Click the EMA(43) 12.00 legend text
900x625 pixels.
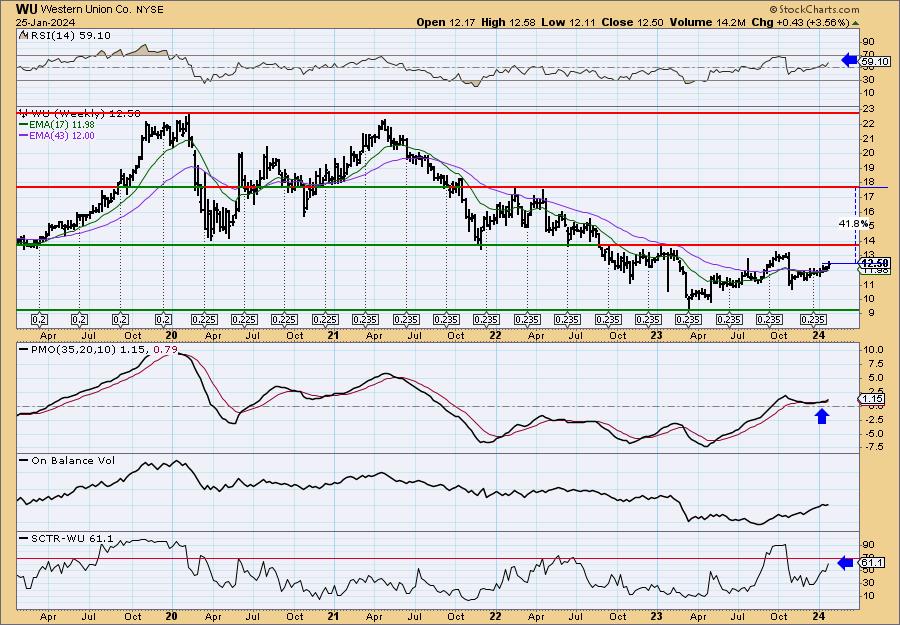[61, 136]
